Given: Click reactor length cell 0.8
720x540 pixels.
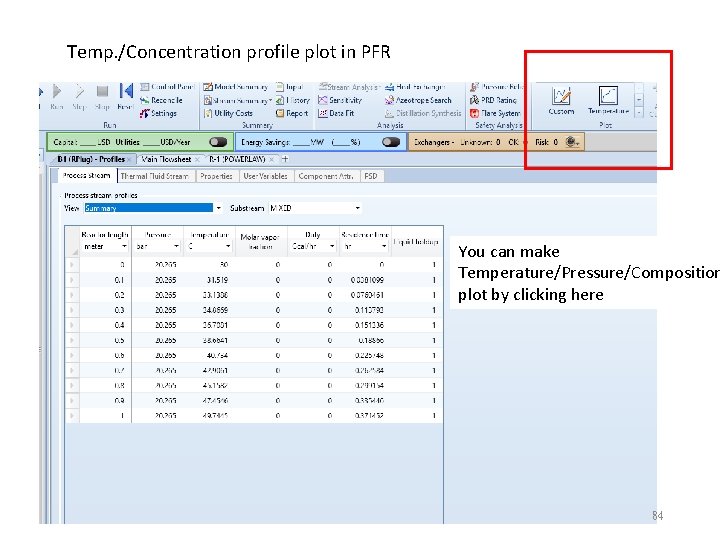Looking at the screenshot, I should [106, 385].
